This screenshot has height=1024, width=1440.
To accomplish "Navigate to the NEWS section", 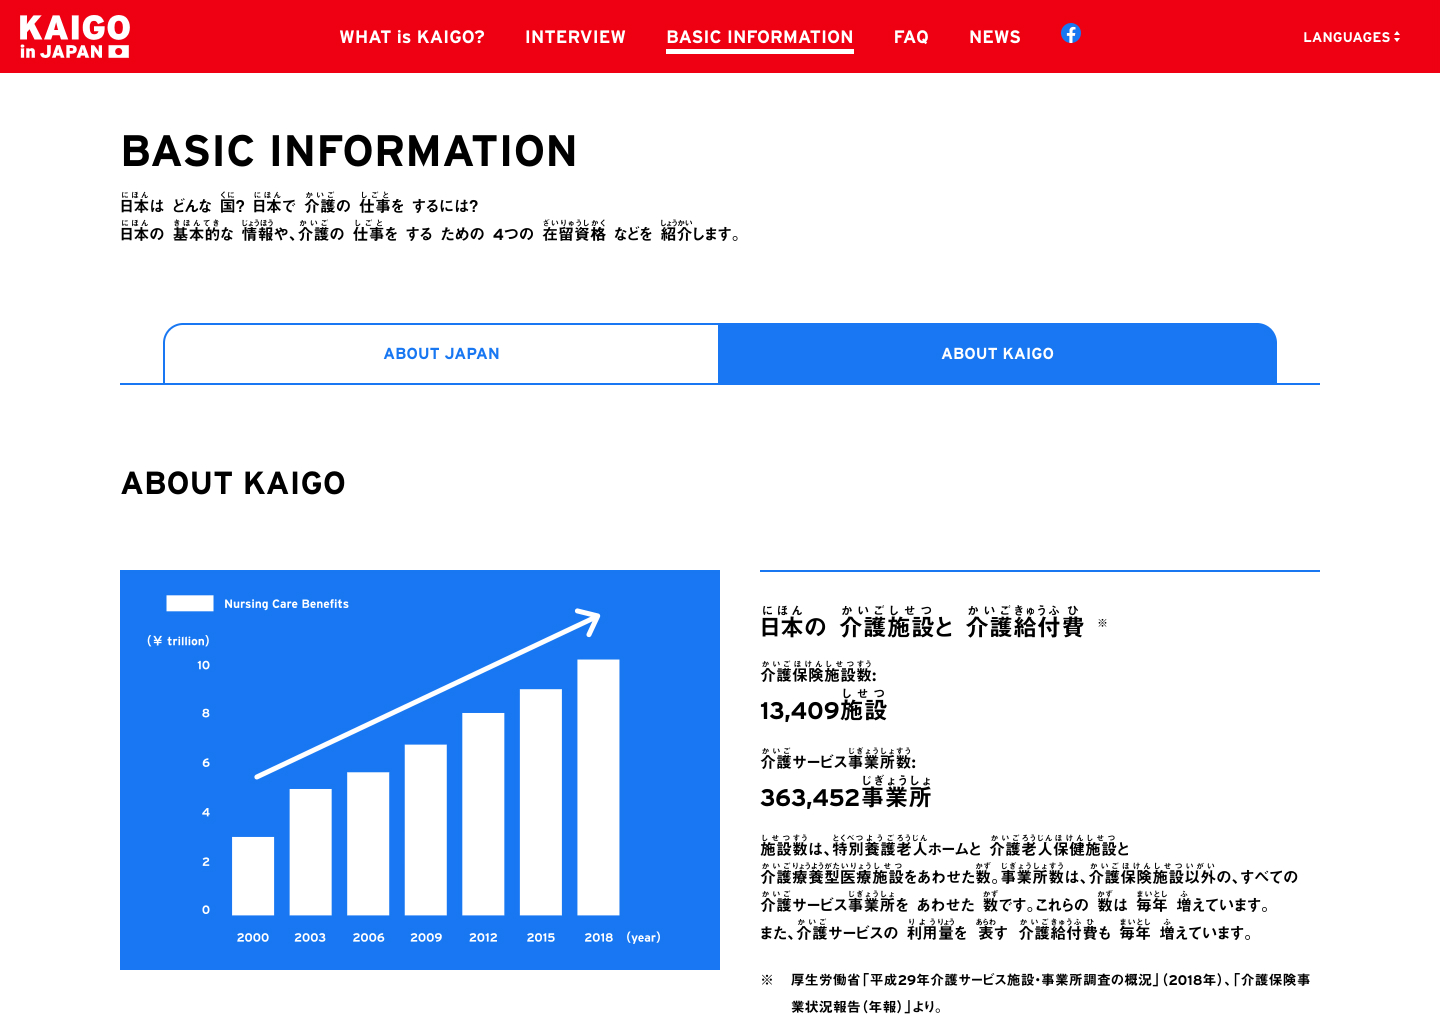I will [994, 37].
